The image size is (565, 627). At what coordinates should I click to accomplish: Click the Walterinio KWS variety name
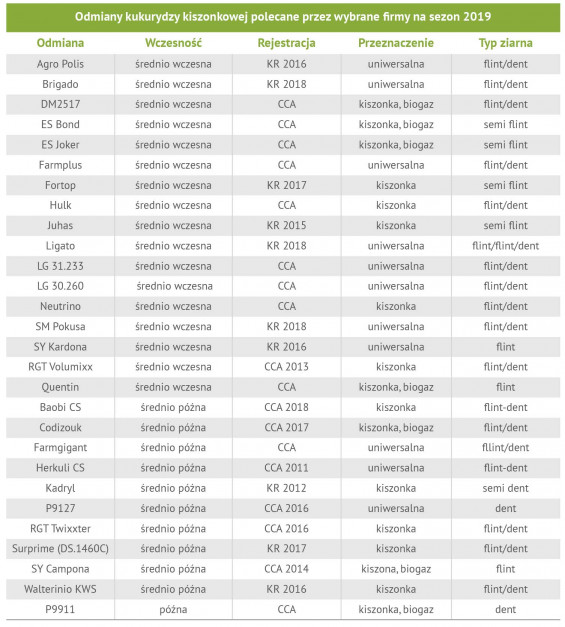coord(60,589)
